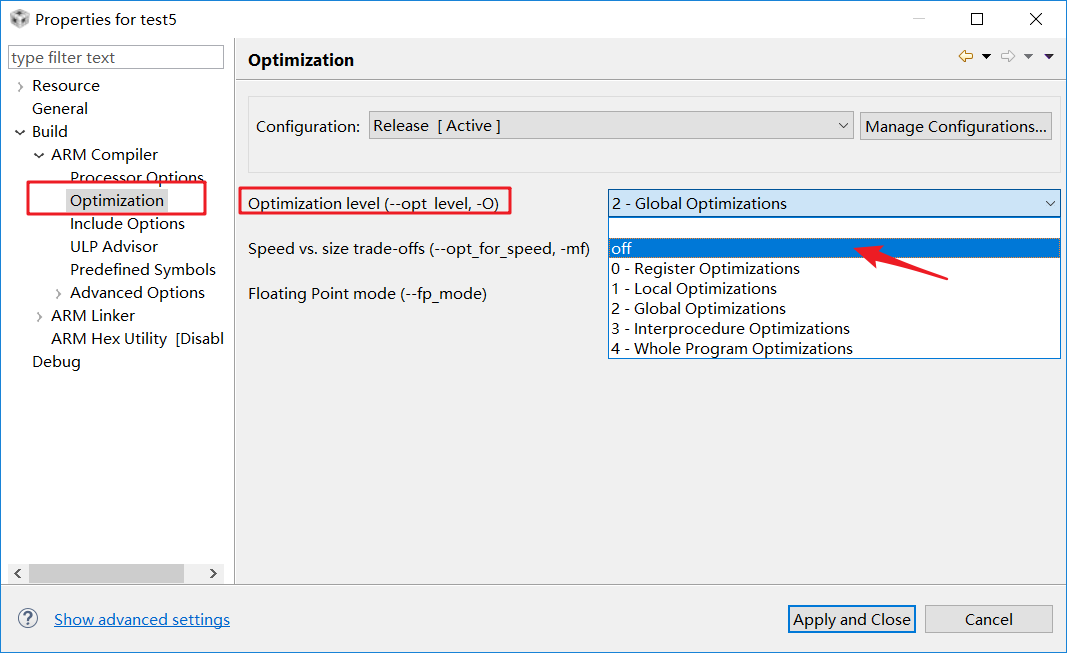The width and height of the screenshot is (1067, 653).
Task: Open the back history dropdown arrow
Action: 986,57
